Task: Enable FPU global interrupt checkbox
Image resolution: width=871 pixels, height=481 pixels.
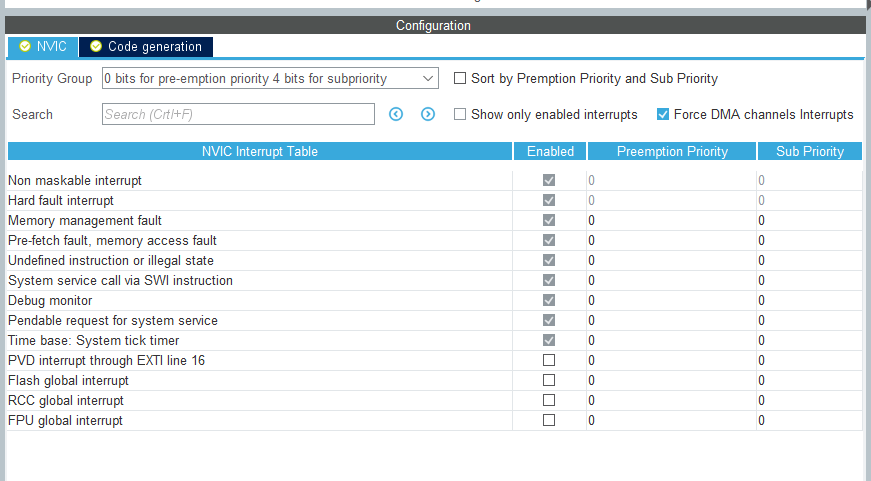Action: [549, 420]
